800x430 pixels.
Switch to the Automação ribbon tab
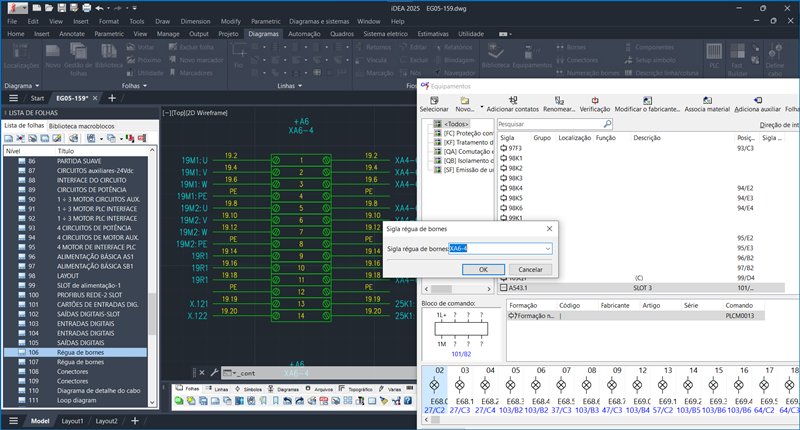pyautogui.click(x=303, y=34)
